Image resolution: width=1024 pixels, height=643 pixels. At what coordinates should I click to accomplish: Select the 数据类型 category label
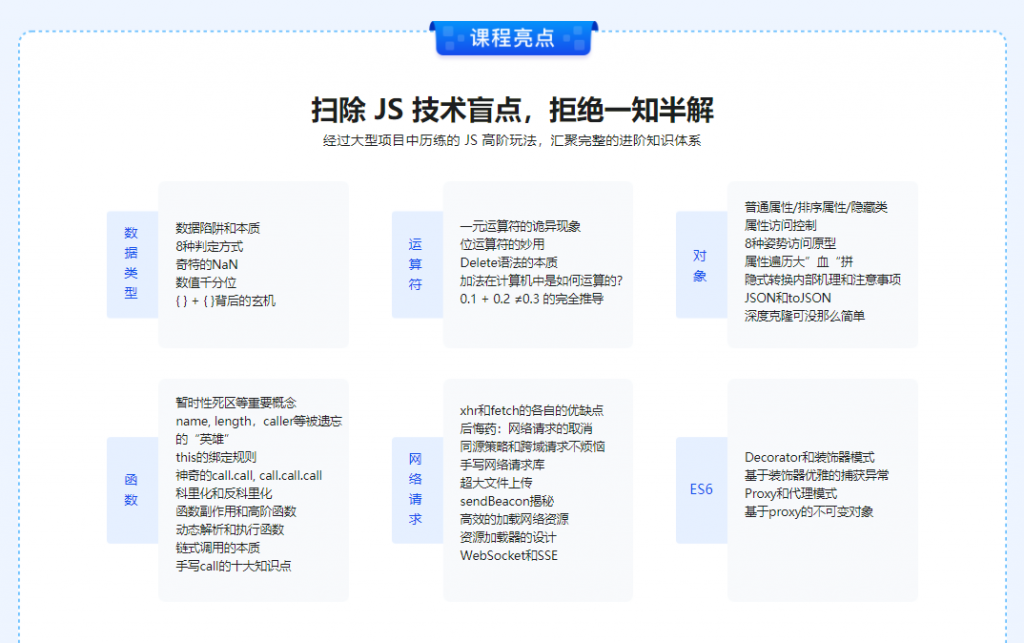[131, 264]
